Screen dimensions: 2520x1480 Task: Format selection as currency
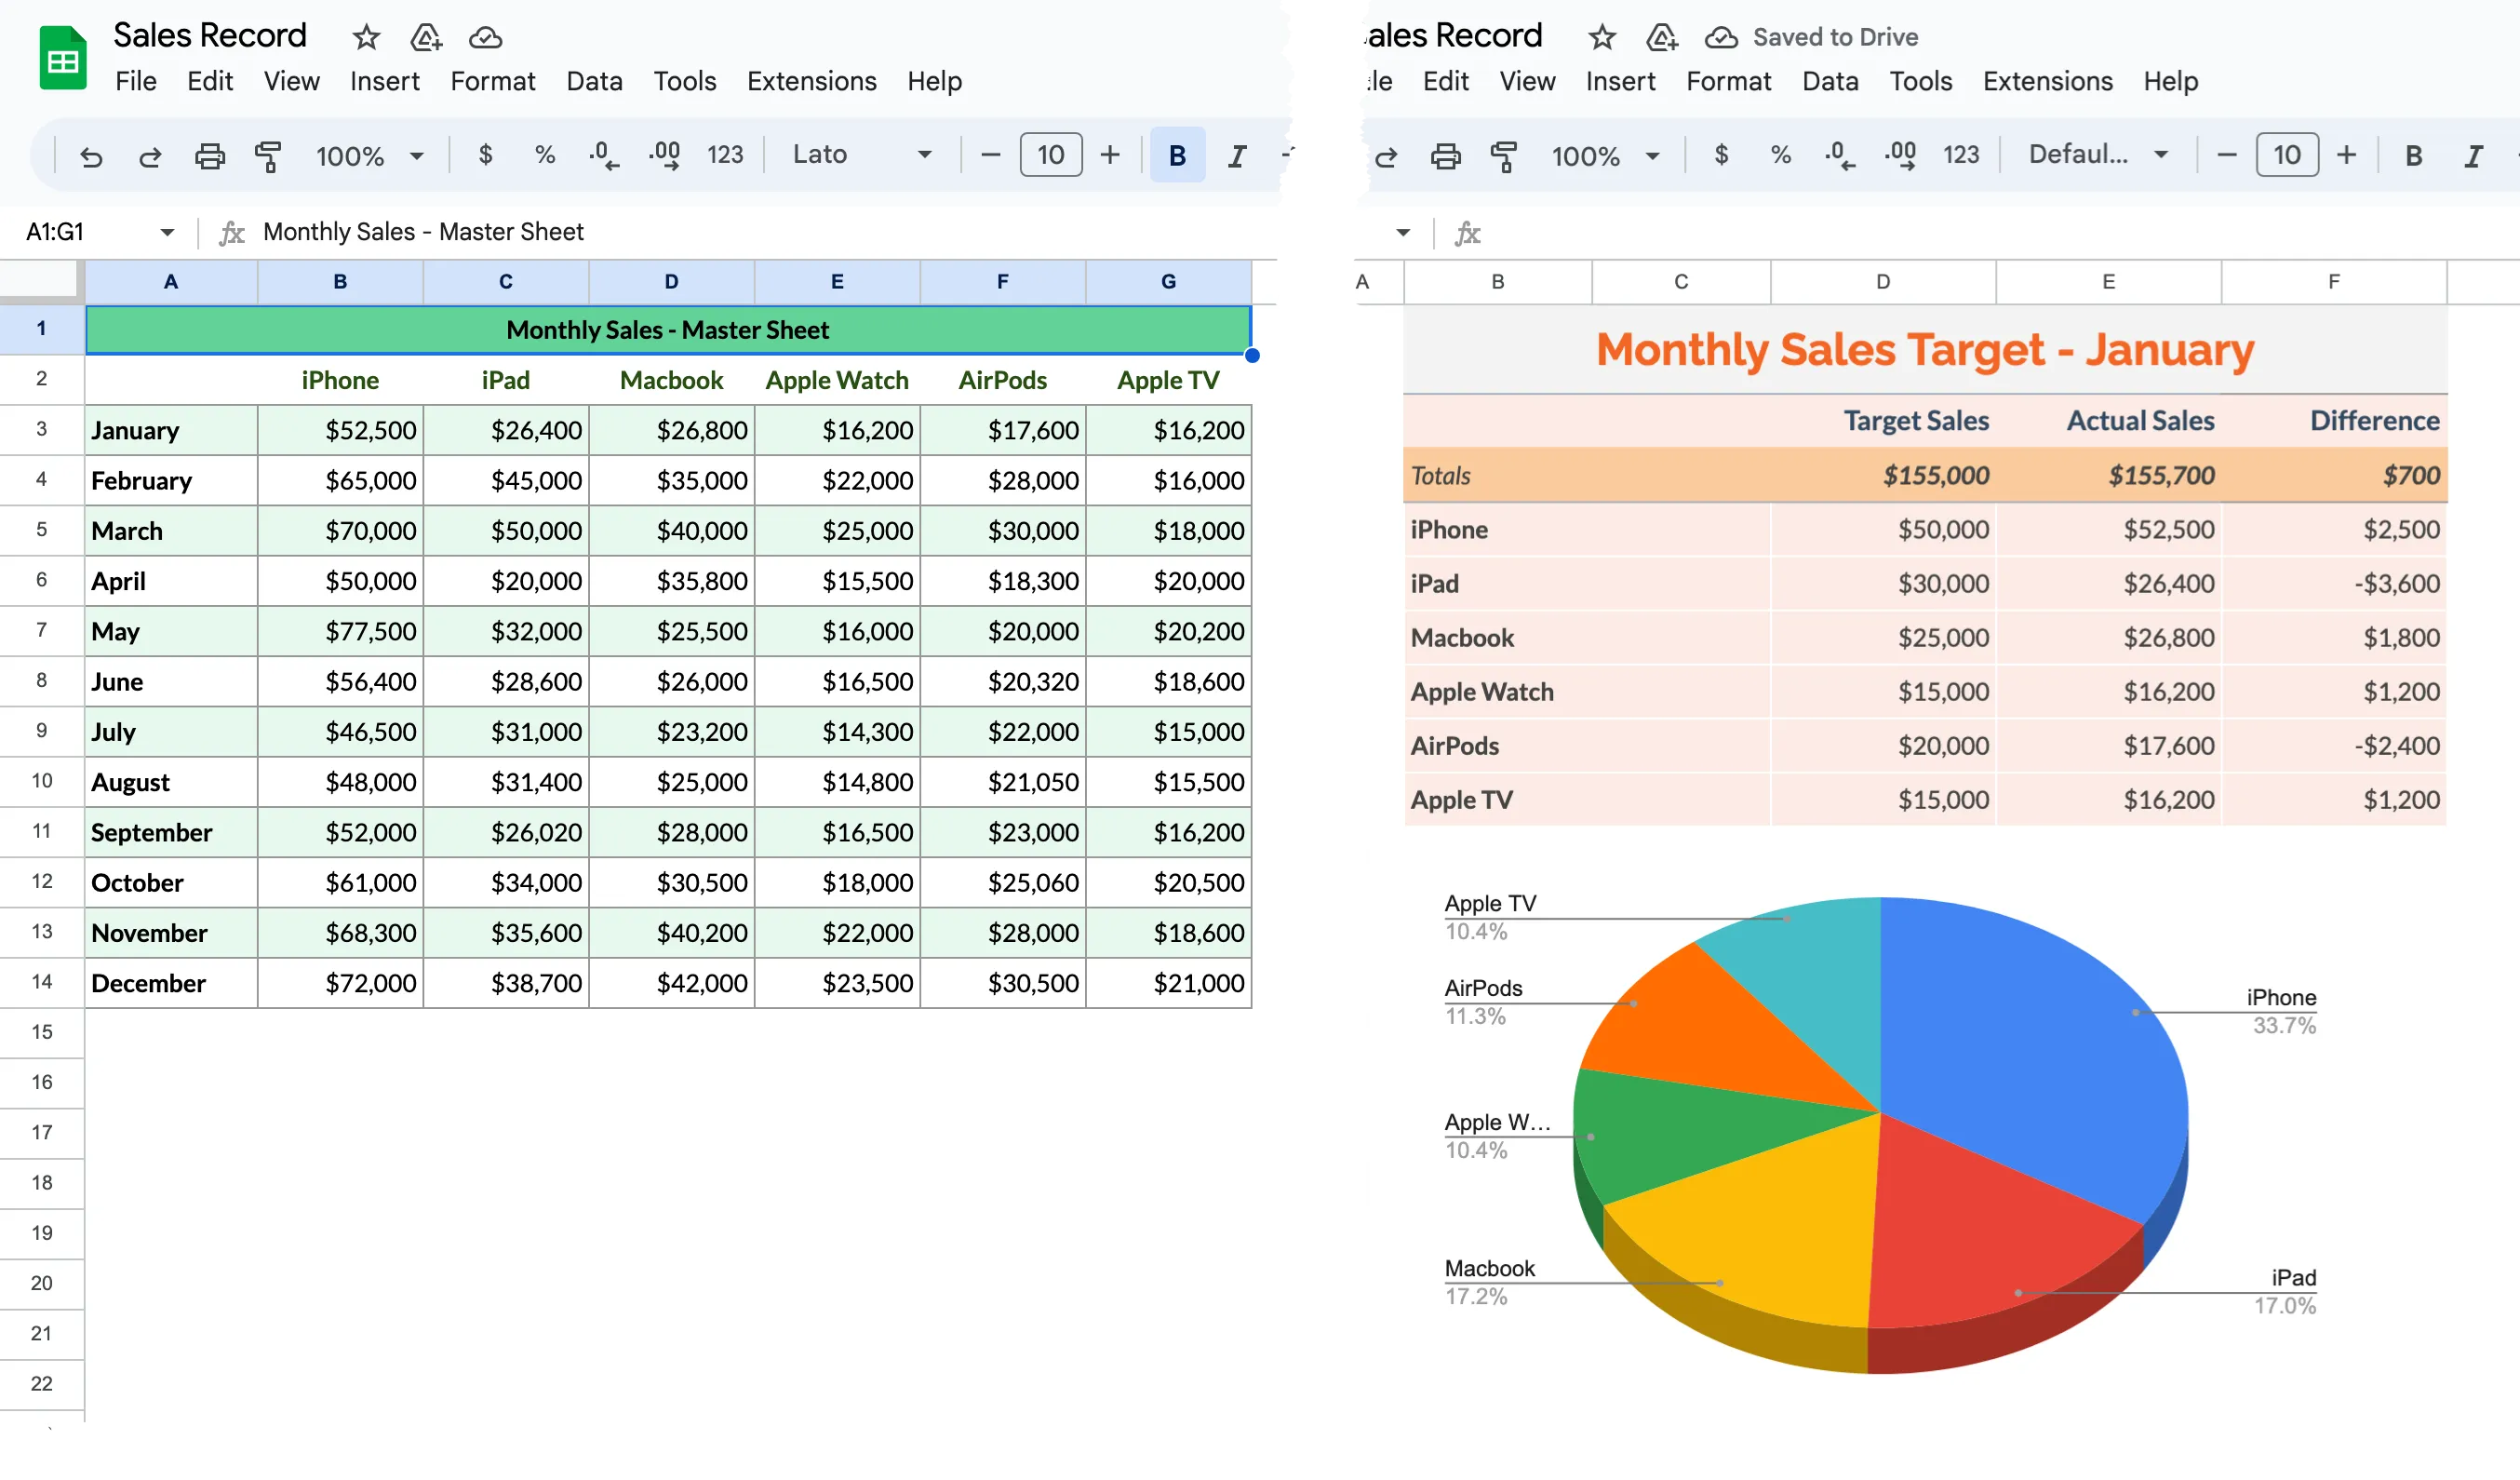(x=487, y=155)
